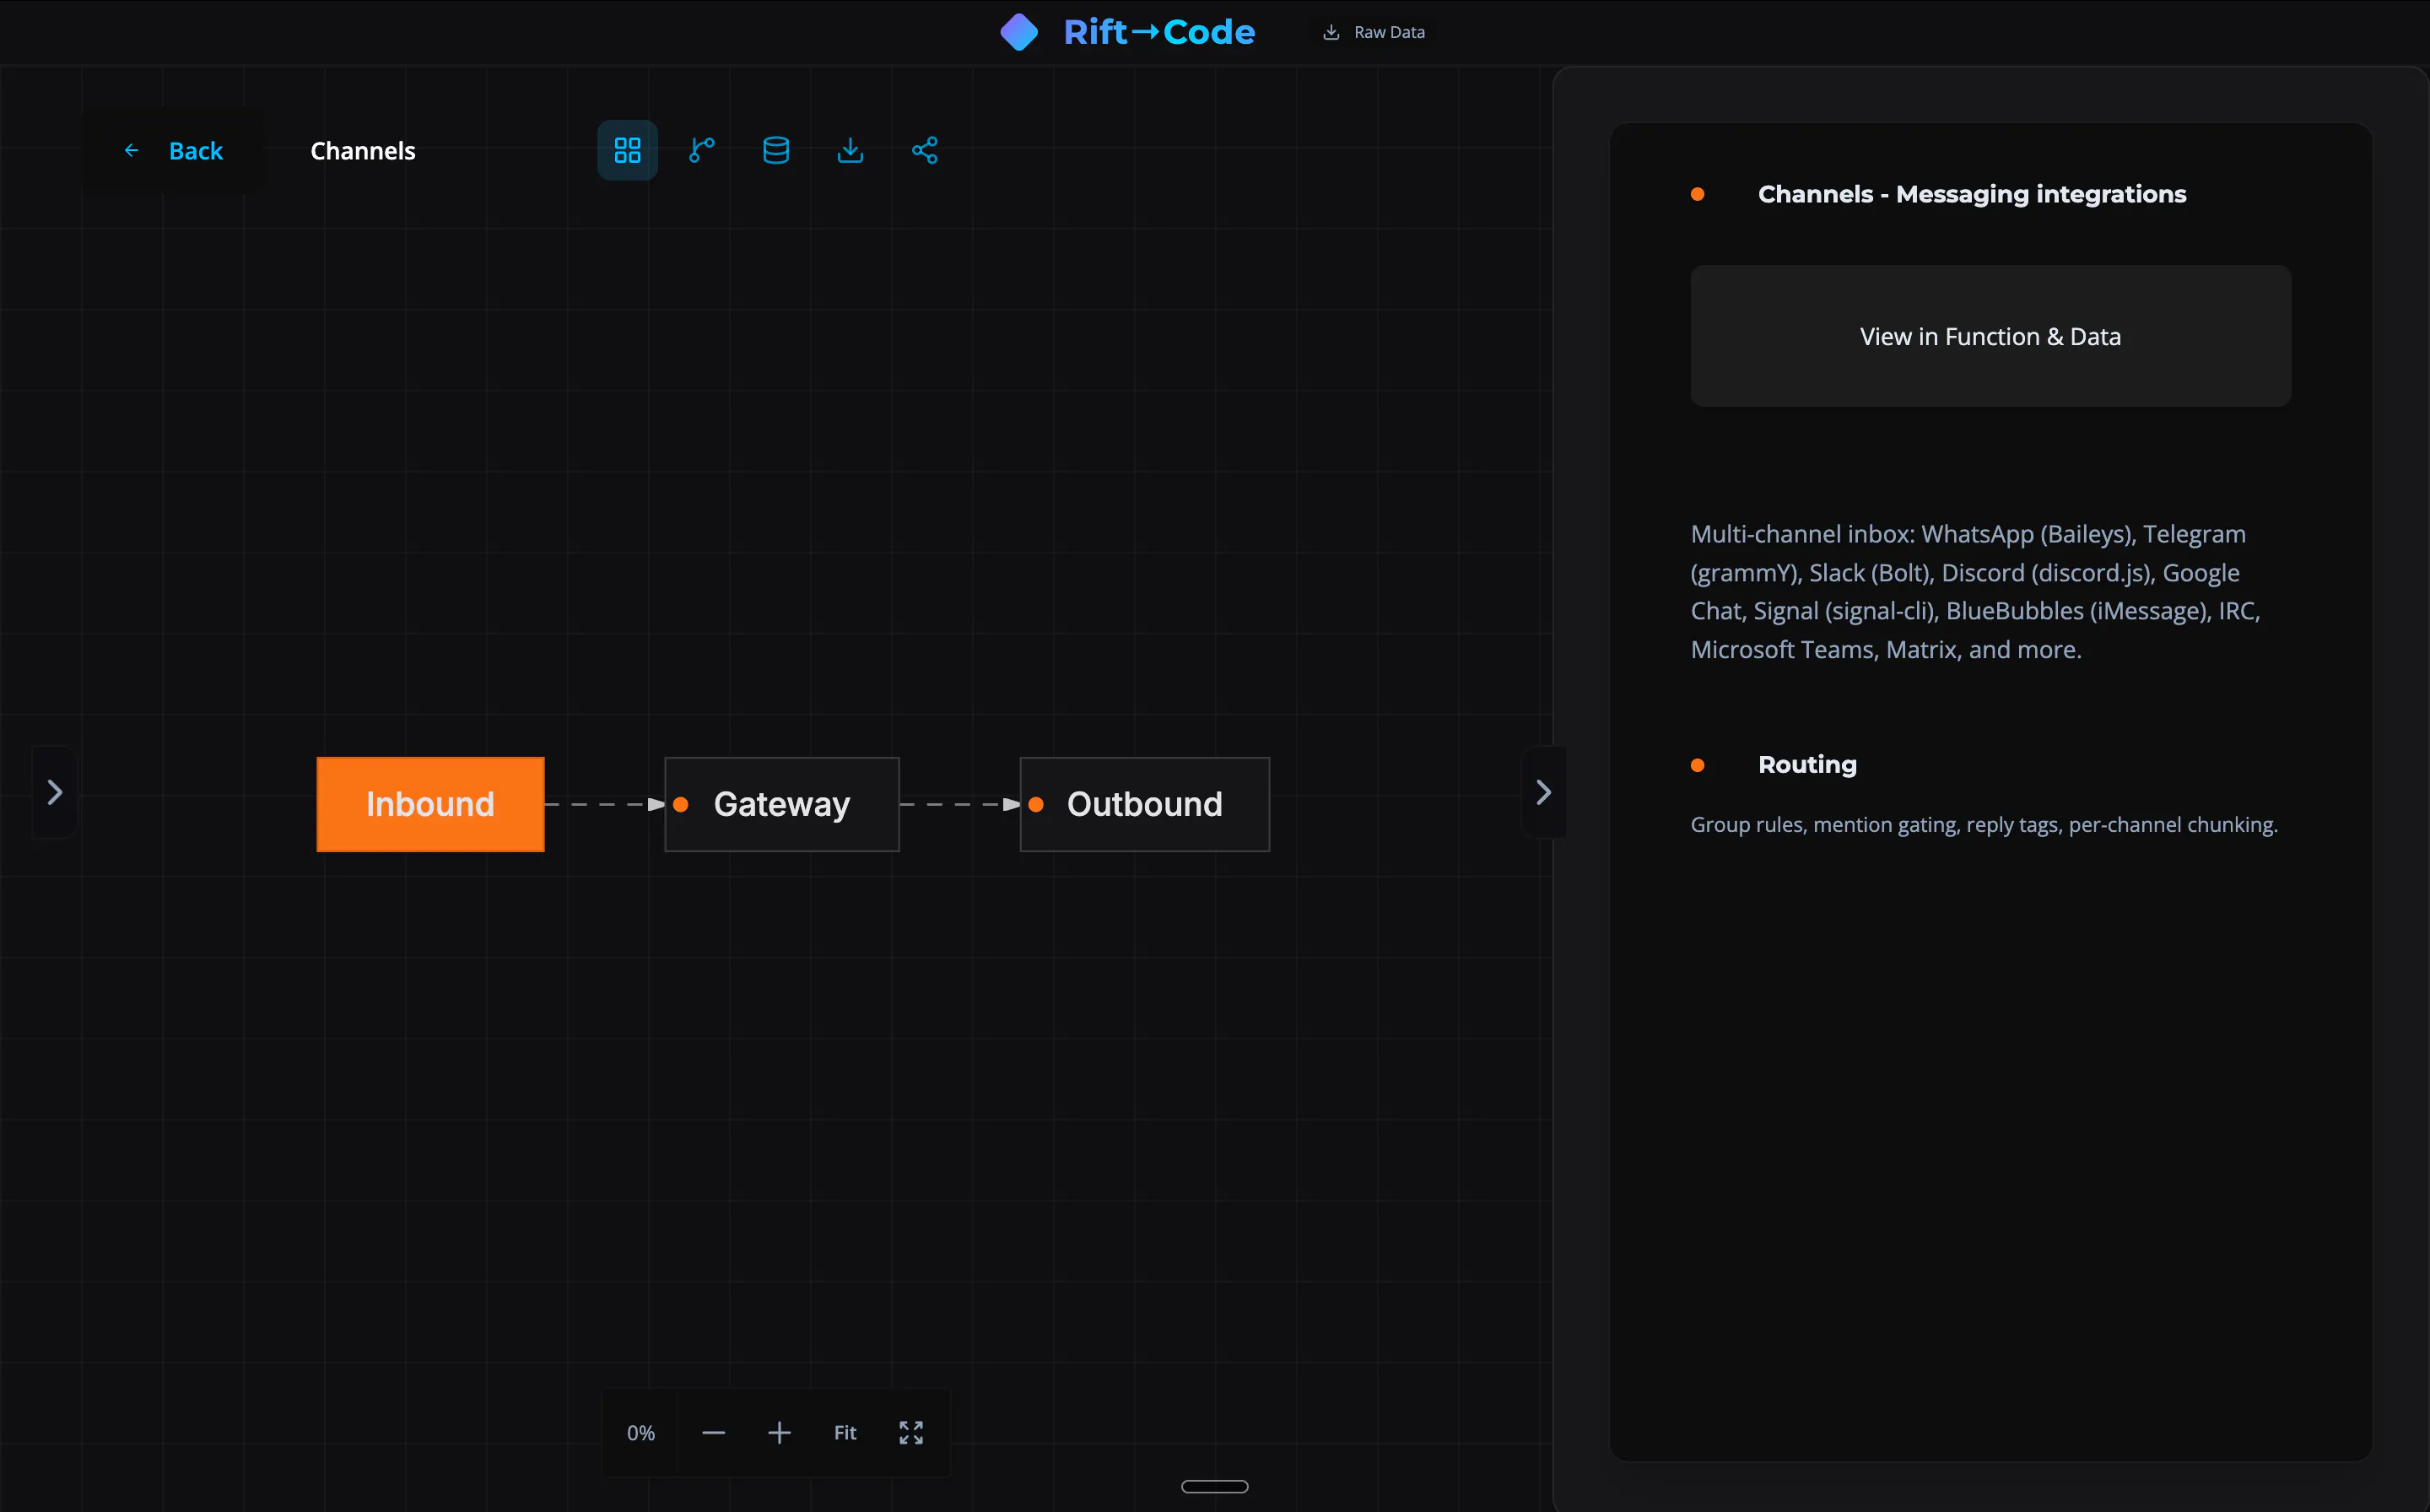
Task: Collapse the right details panel chevron
Action: tap(1543, 792)
